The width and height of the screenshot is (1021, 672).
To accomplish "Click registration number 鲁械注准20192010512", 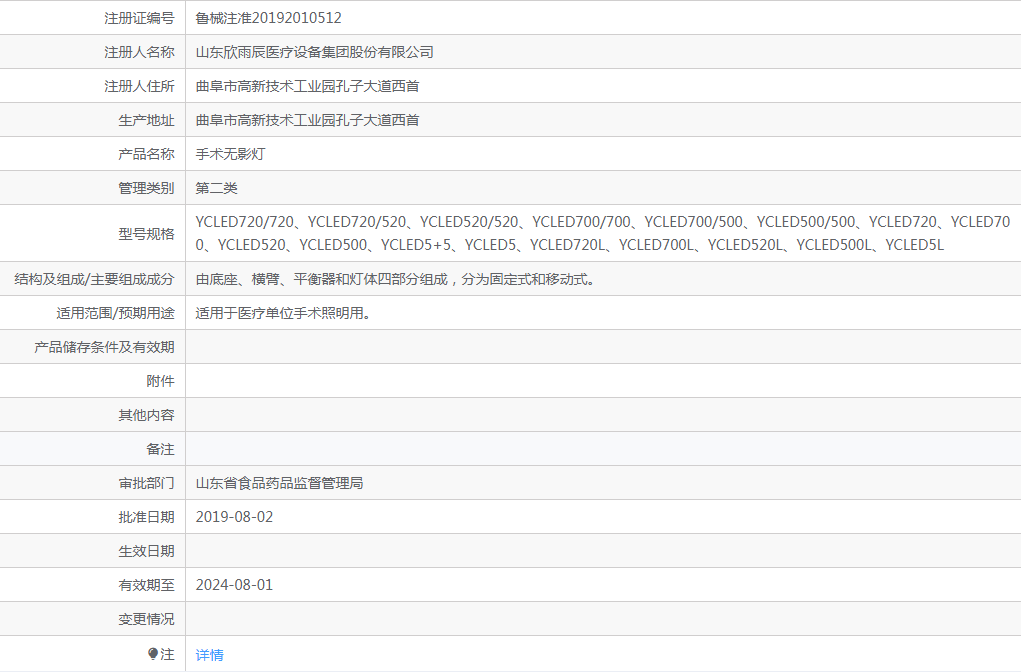I will pos(269,18).
